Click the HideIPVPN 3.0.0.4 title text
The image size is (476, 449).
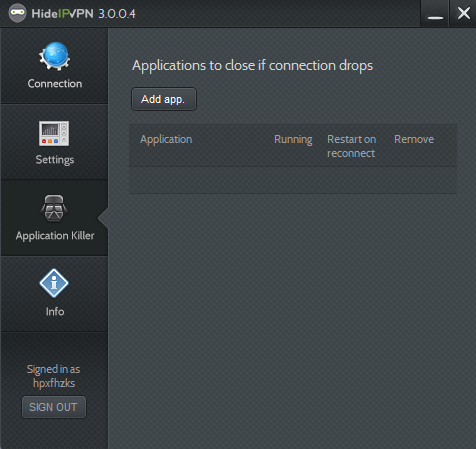[x=83, y=14]
